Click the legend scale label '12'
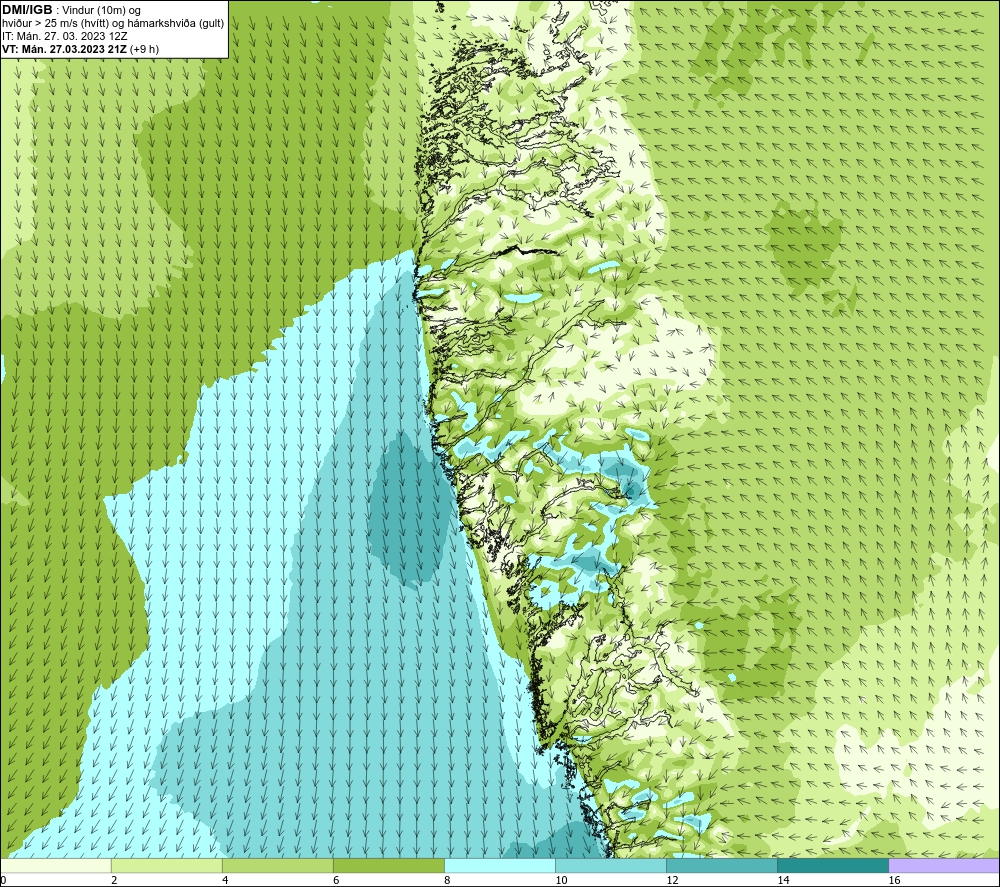1000x887 pixels. point(672,881)
